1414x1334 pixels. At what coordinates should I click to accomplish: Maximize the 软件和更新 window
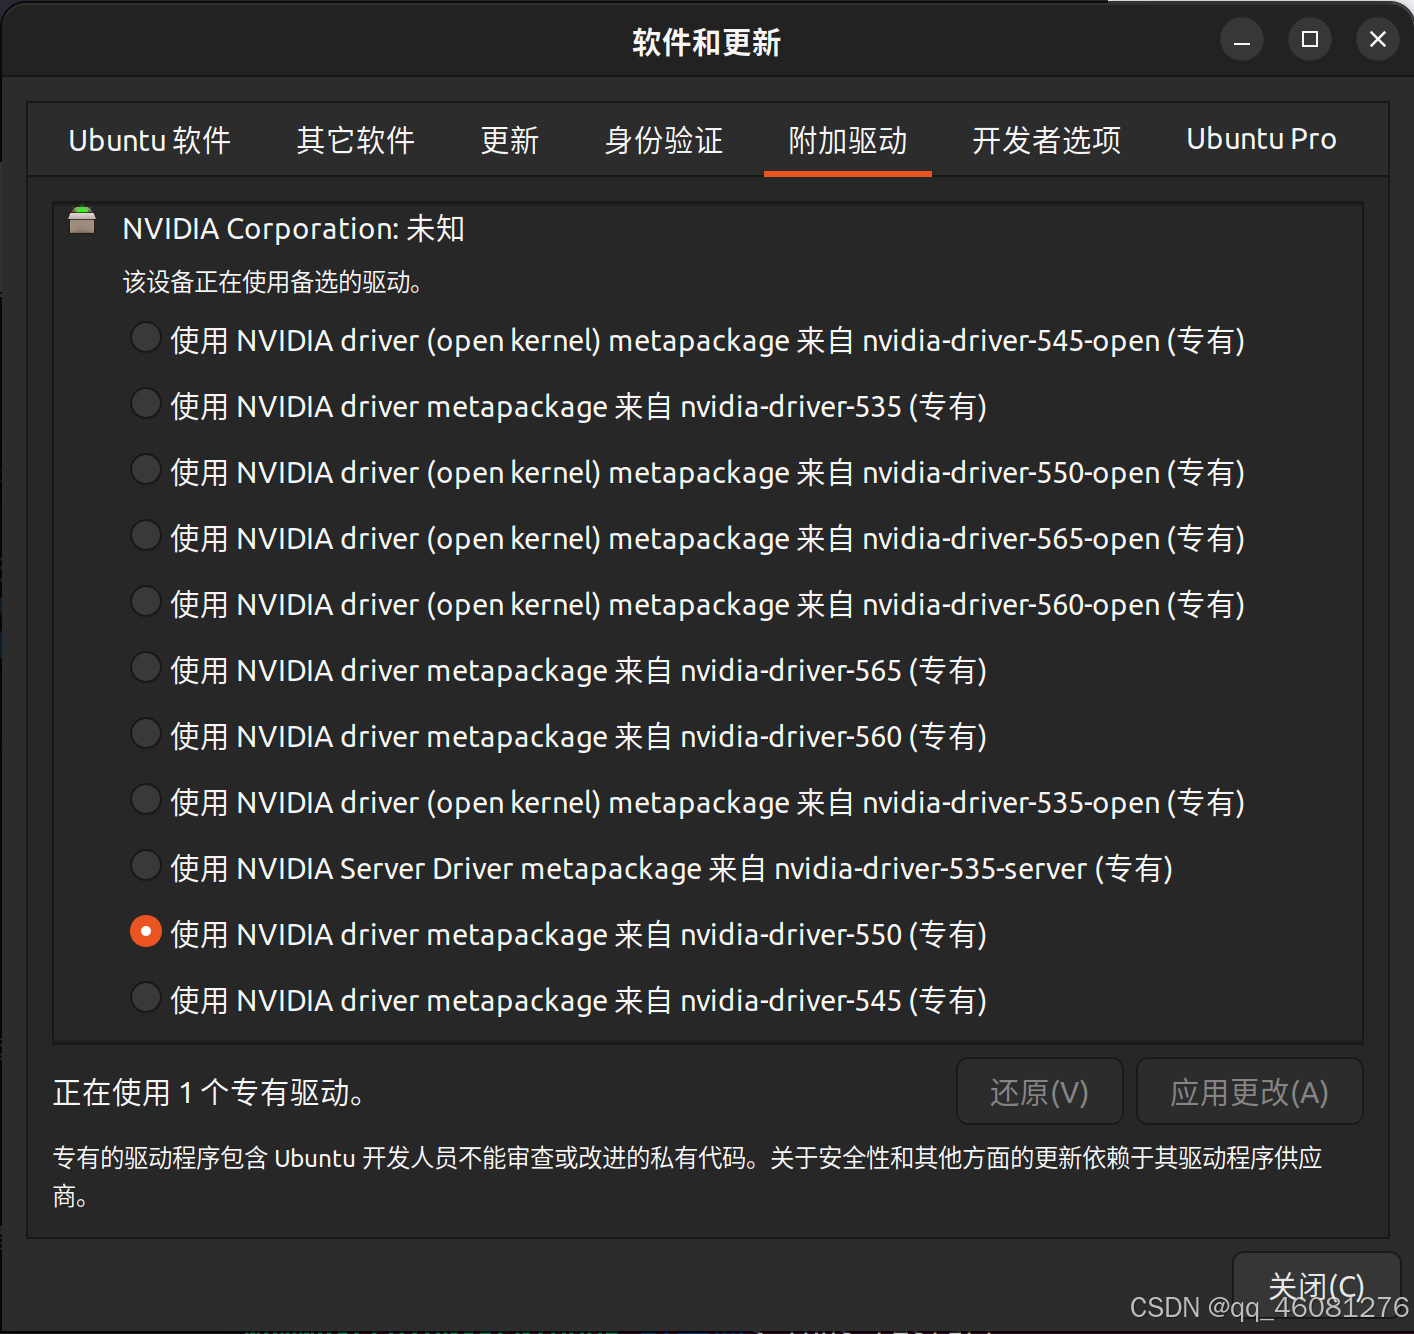click(1310, 40)
